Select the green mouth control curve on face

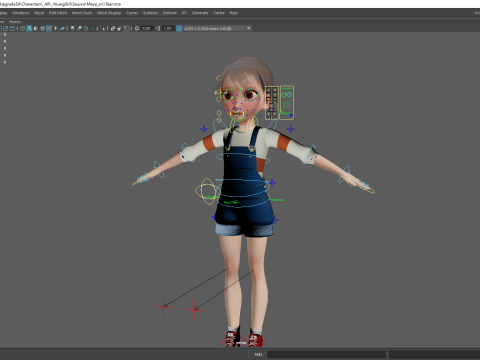(x=237, y=115)
